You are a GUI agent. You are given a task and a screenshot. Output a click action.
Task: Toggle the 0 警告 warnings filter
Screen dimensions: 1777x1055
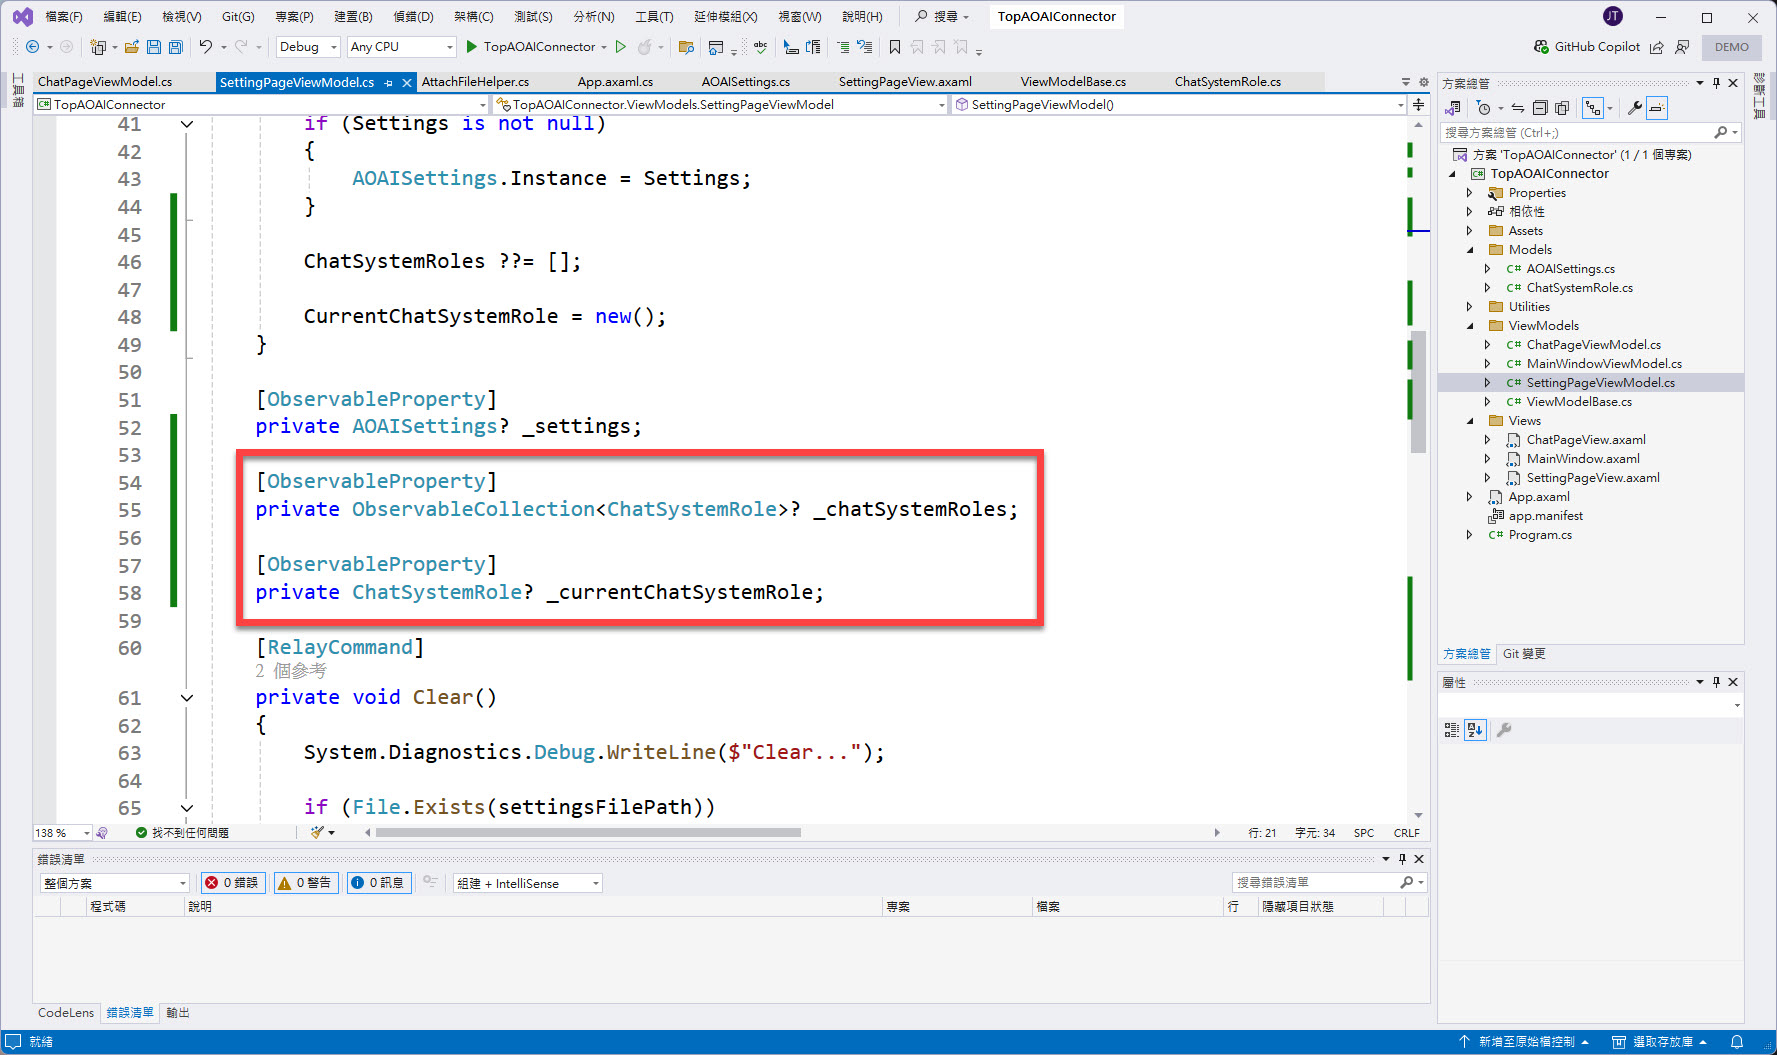click(307, 883)
